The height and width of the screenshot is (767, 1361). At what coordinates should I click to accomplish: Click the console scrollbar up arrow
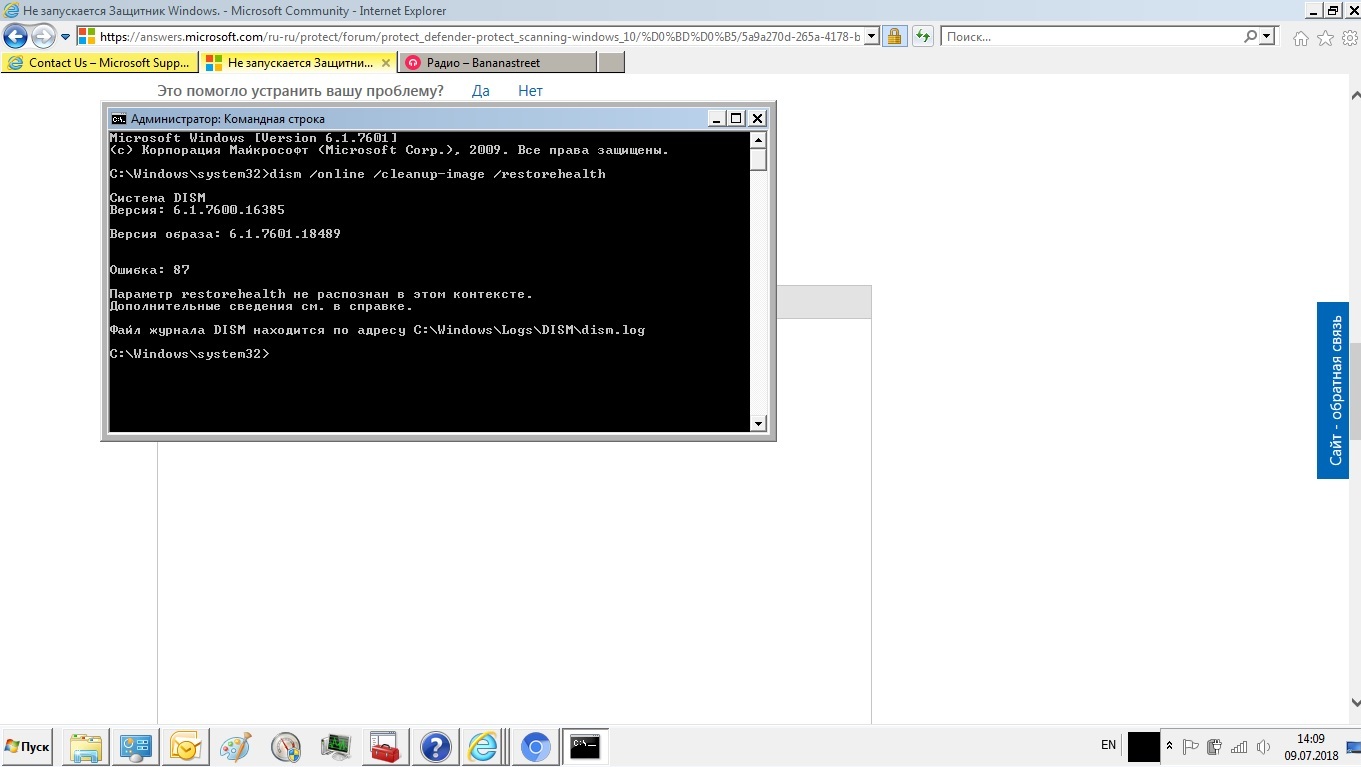(x=758, y=140)
